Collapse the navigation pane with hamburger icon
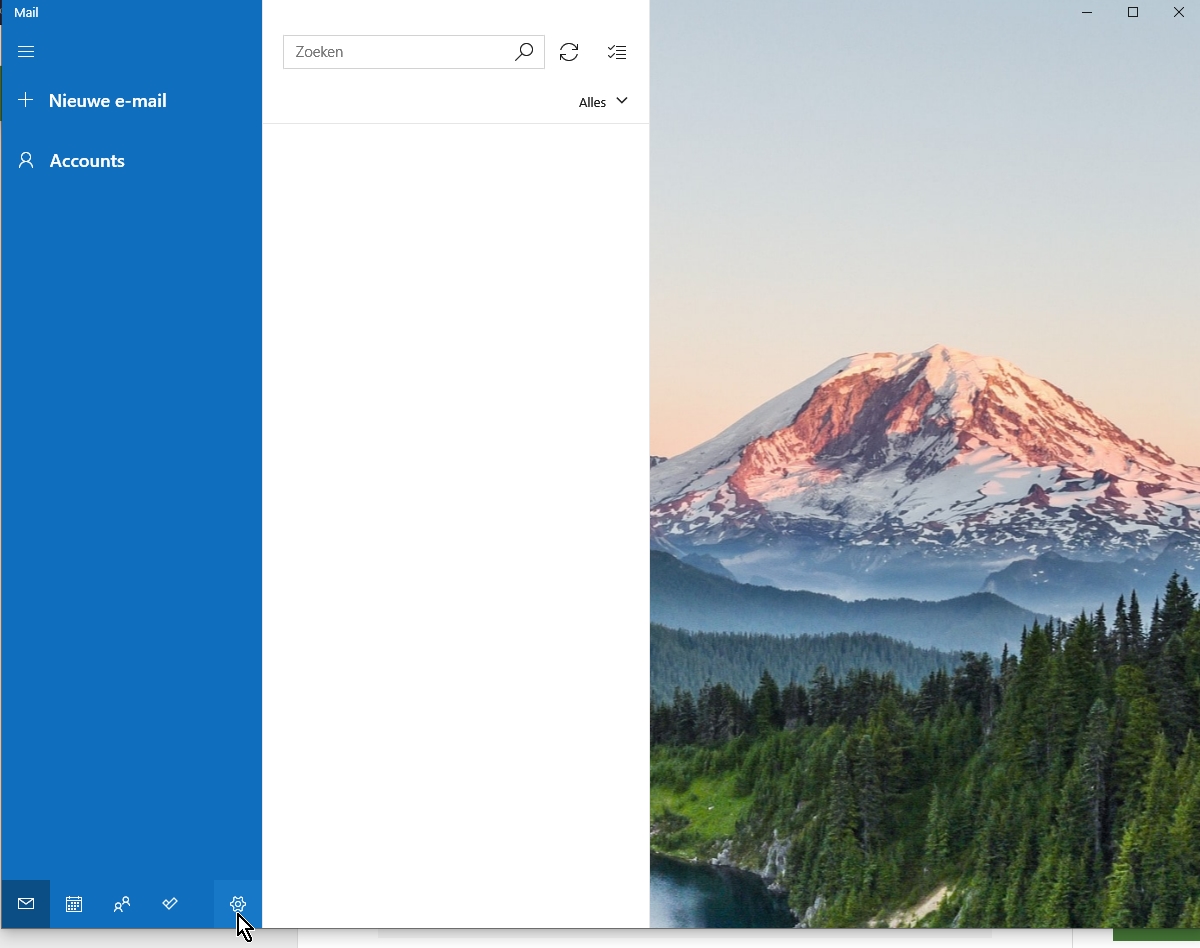Screen dimensions: 1200x948 (26, 52)
